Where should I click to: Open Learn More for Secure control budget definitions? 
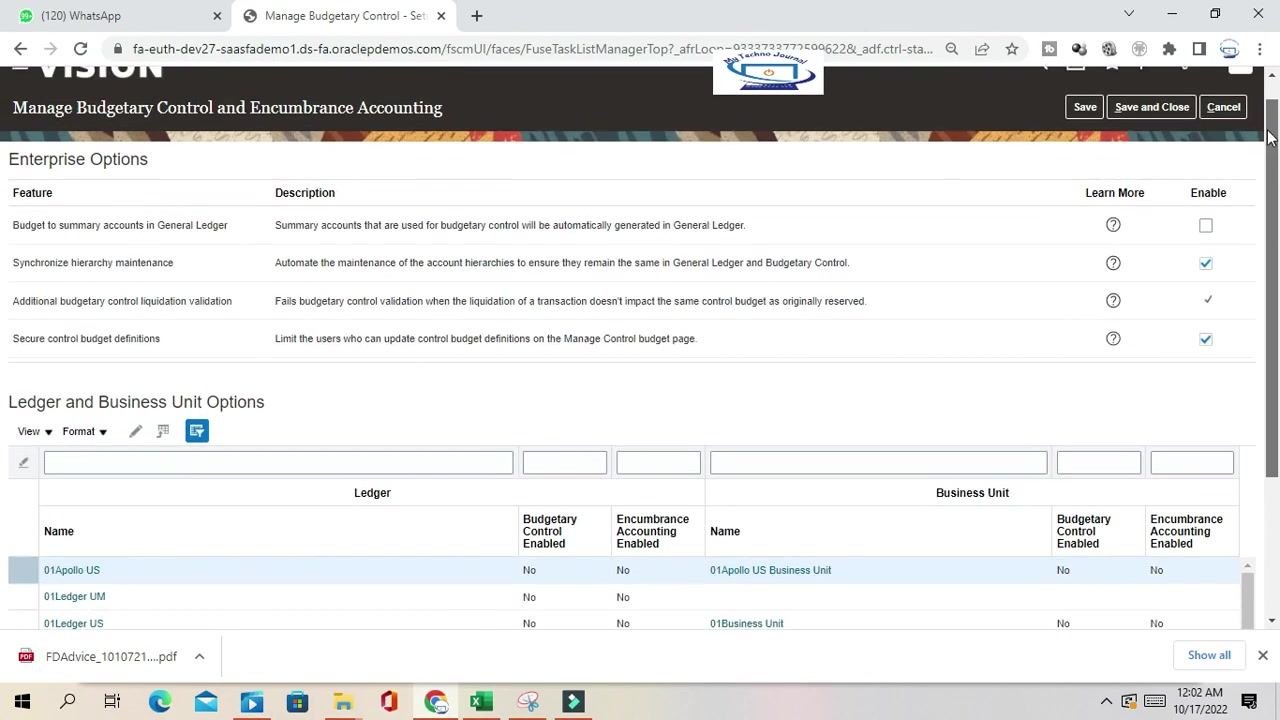coord(1113,339)
